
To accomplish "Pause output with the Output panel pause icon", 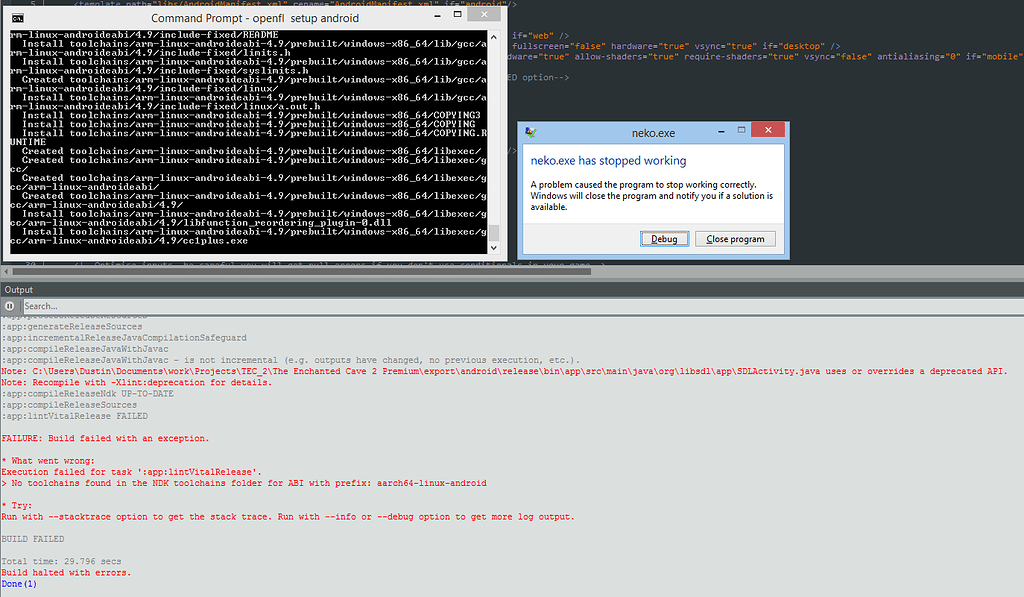I will tap(10, 306).
